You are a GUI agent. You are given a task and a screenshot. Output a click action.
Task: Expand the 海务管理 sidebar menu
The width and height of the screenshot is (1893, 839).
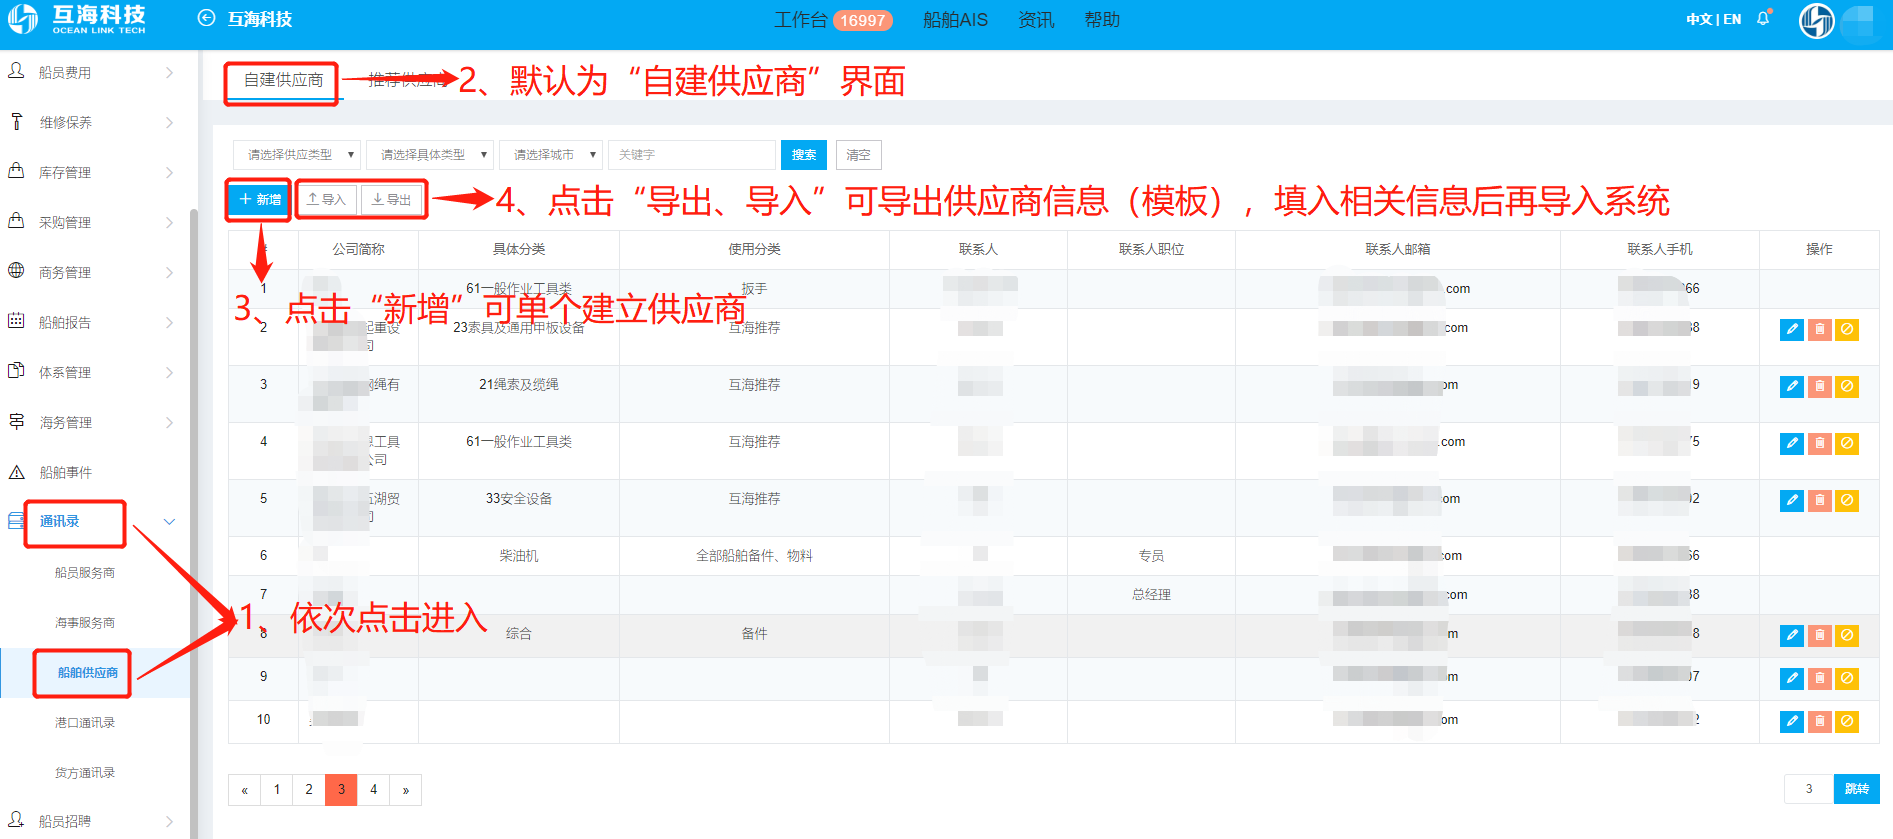click(x=94, y=422)
